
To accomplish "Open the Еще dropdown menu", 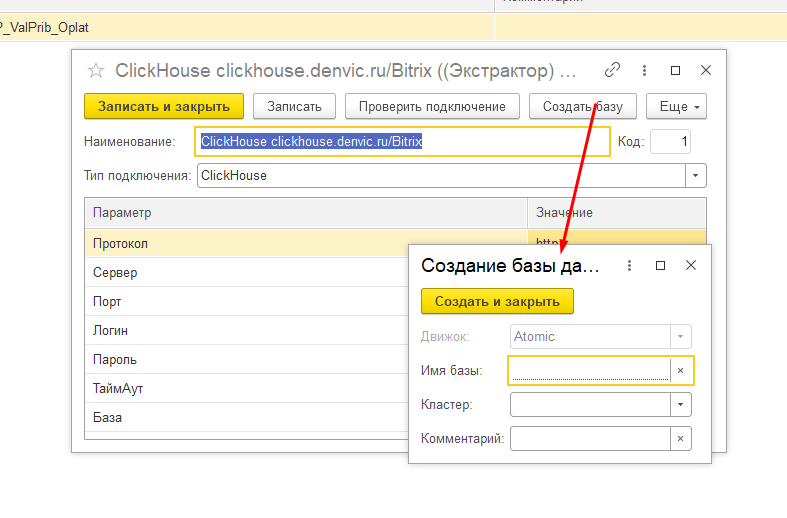I will (676, 106).
